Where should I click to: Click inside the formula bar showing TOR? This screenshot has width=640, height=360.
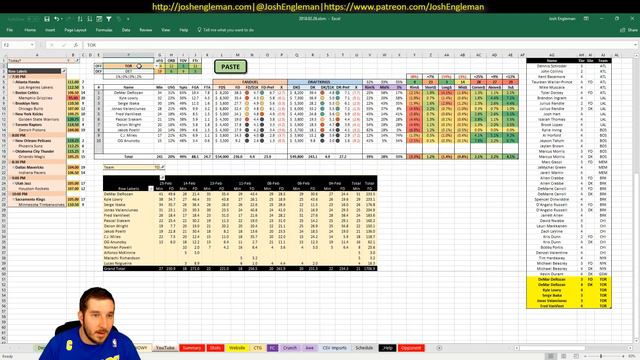pos(359,45)
